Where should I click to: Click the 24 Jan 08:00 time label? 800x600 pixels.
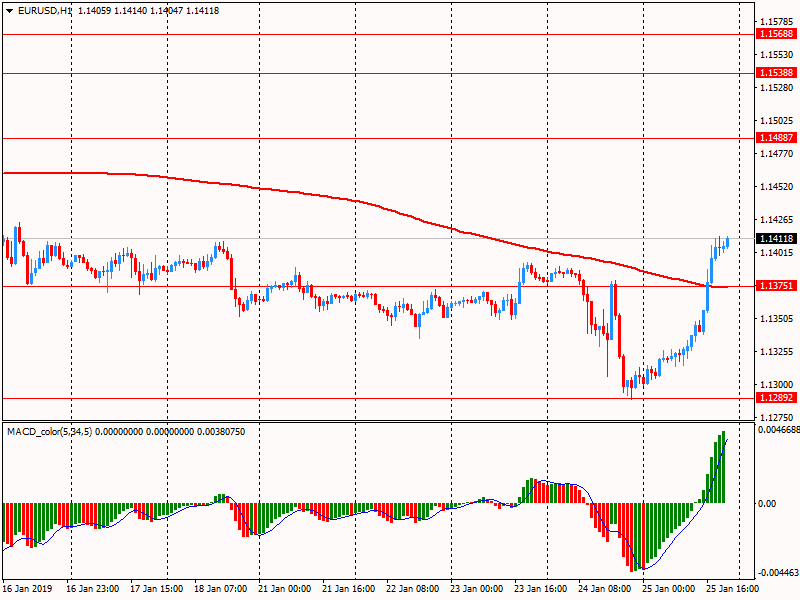point(605,589)
